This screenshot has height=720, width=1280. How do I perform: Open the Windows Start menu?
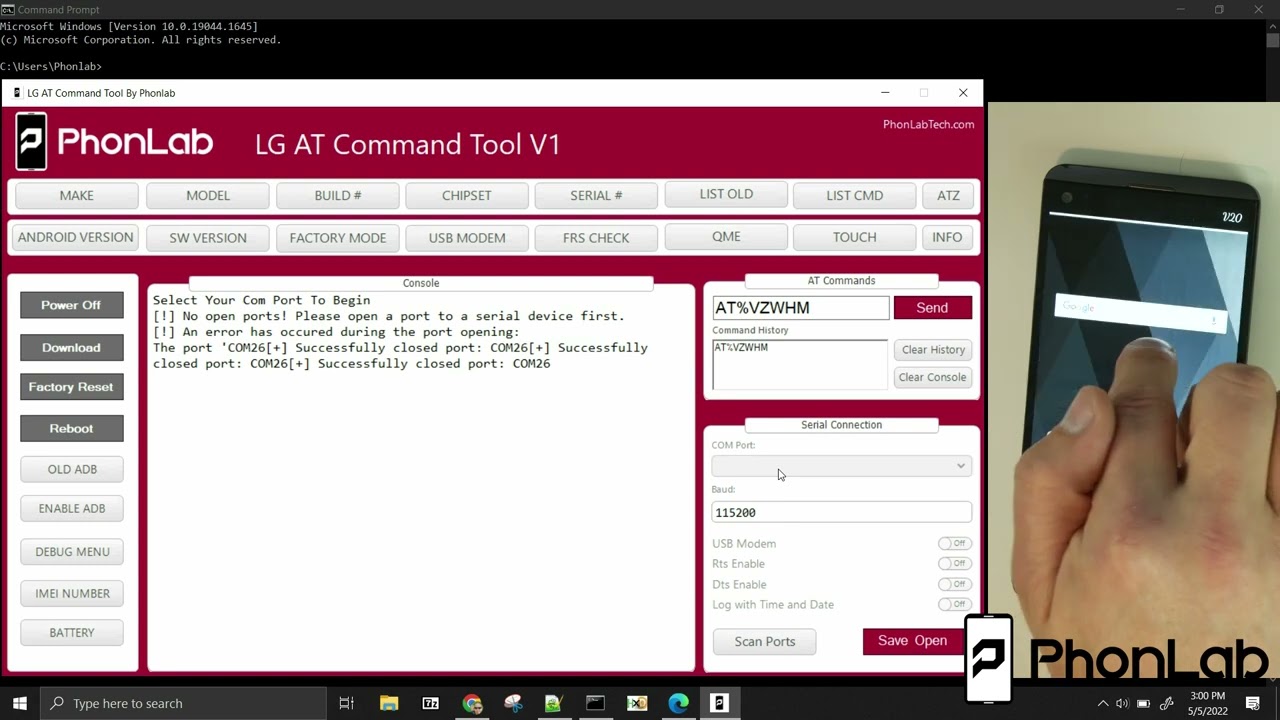point(19,703)
